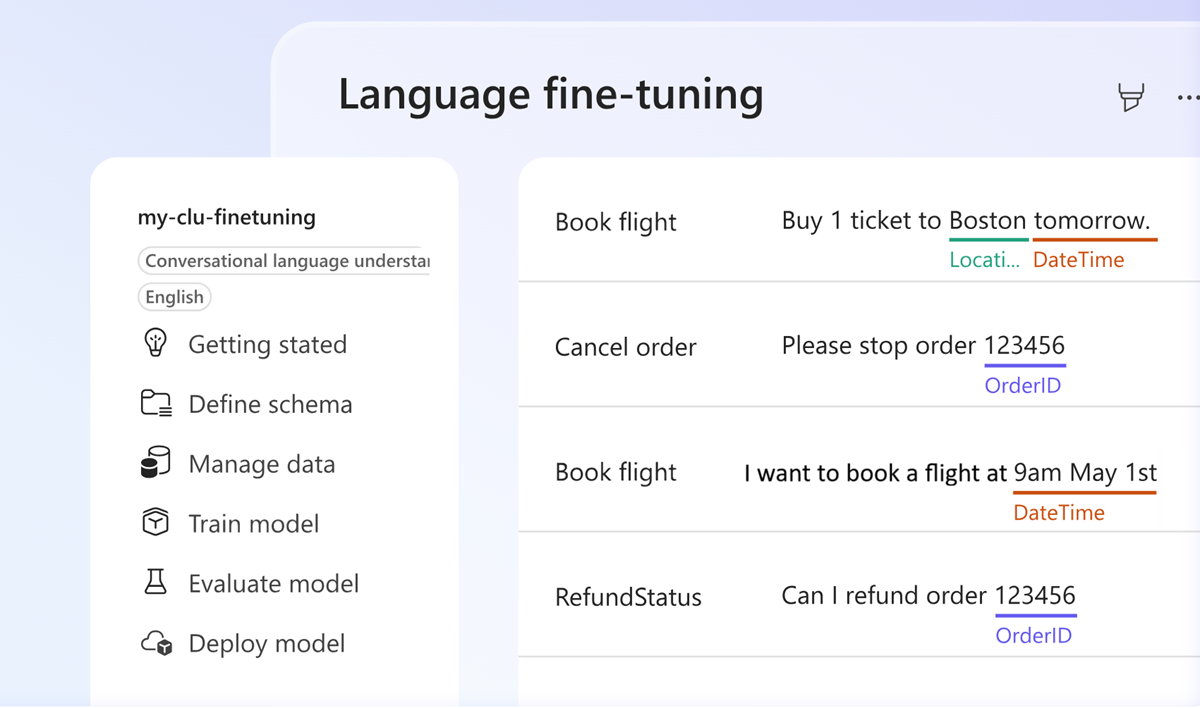The image size is (1200, 708).
Task: Select the 9am May 1st entity text
Action: (x=1085, y=472)
